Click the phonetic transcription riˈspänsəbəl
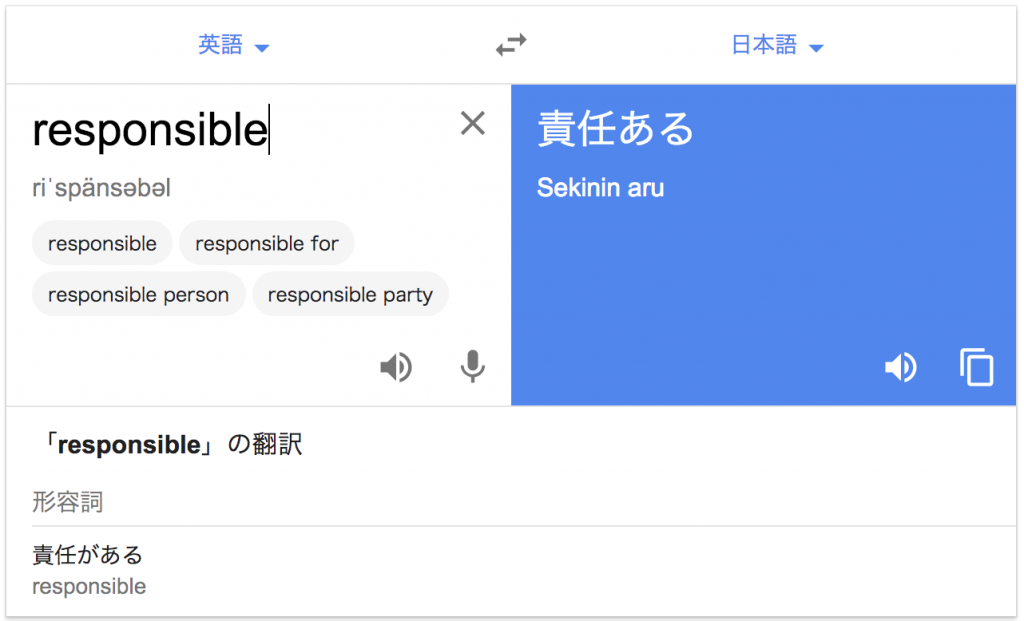Viewport: 1024px width, 621px height. click(x=101, y=188)
